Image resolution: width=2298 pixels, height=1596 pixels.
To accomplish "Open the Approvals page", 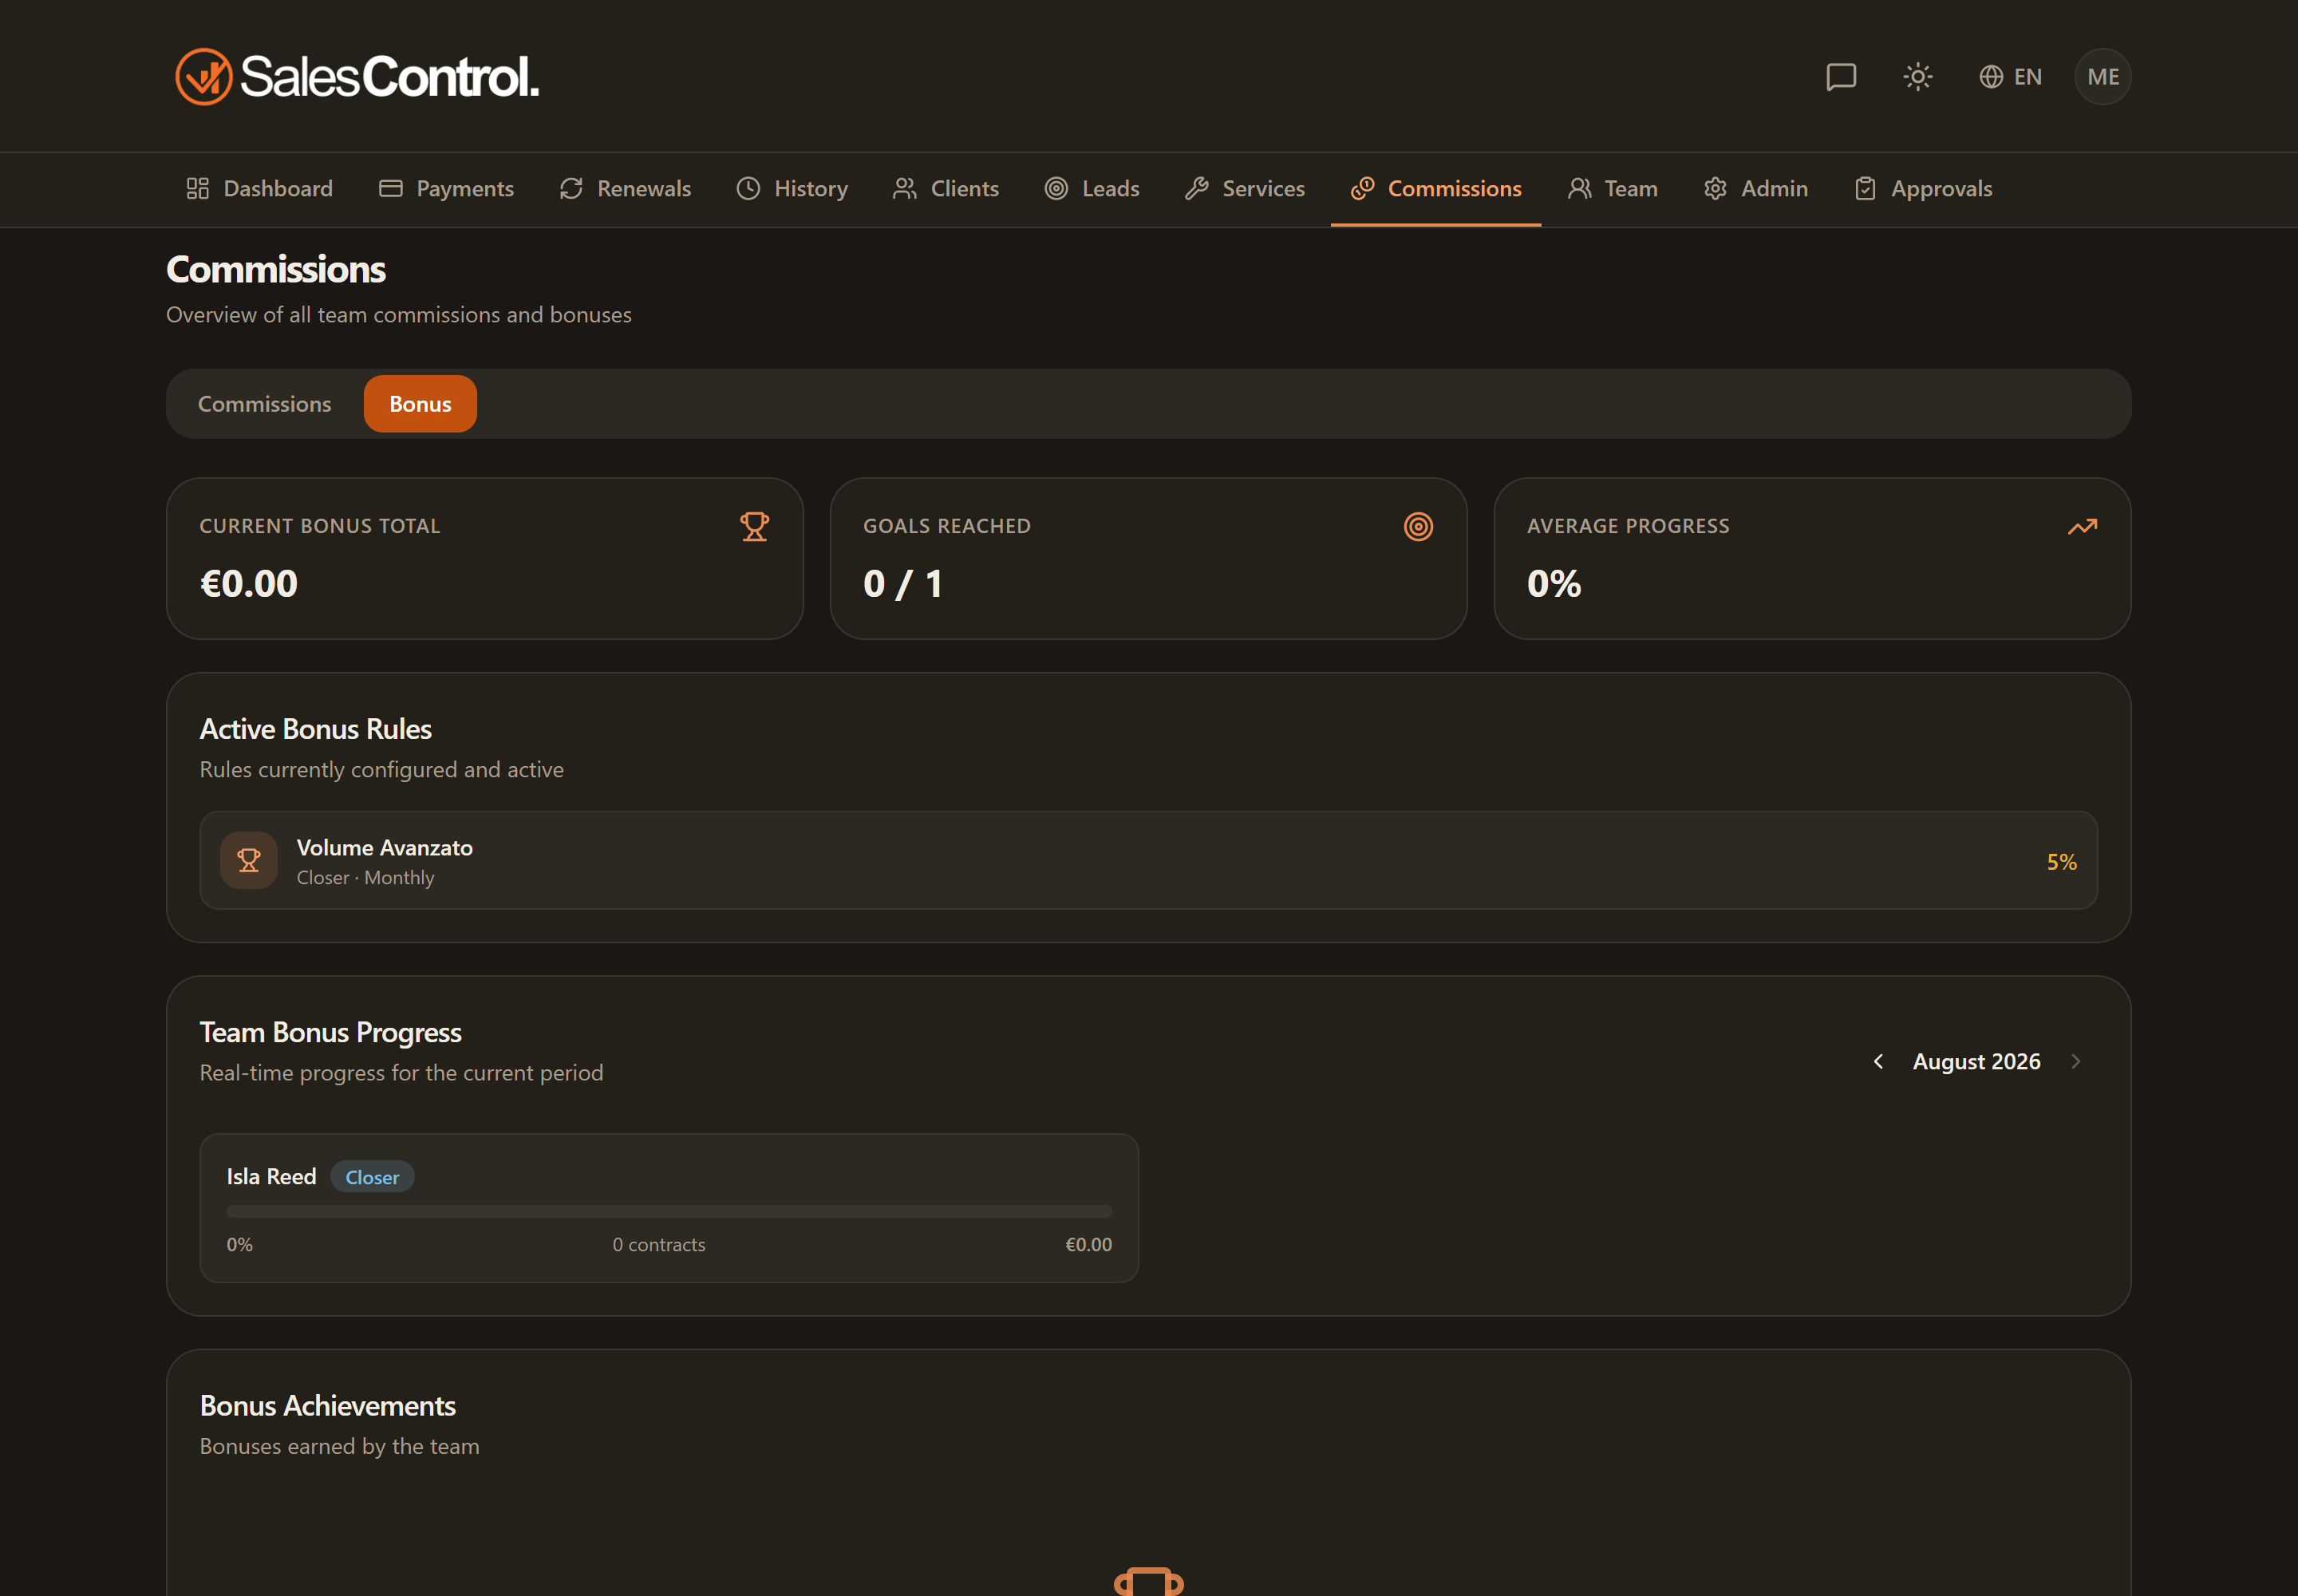I will pos(1923,189).
